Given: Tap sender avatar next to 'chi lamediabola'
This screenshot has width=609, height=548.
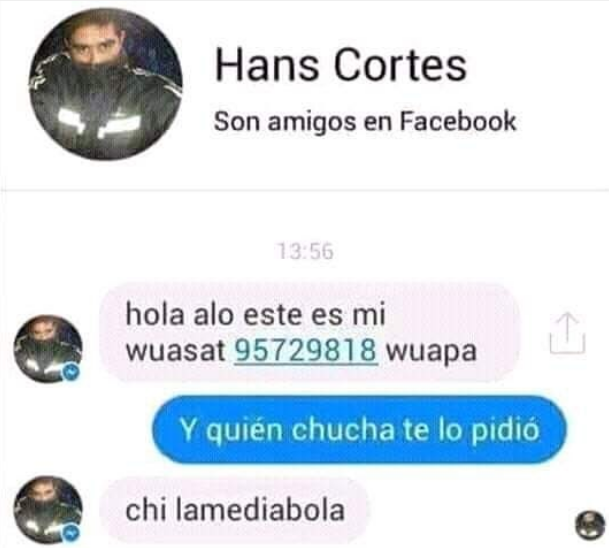Looking at the screenshot, I should (x=48, y=510).
